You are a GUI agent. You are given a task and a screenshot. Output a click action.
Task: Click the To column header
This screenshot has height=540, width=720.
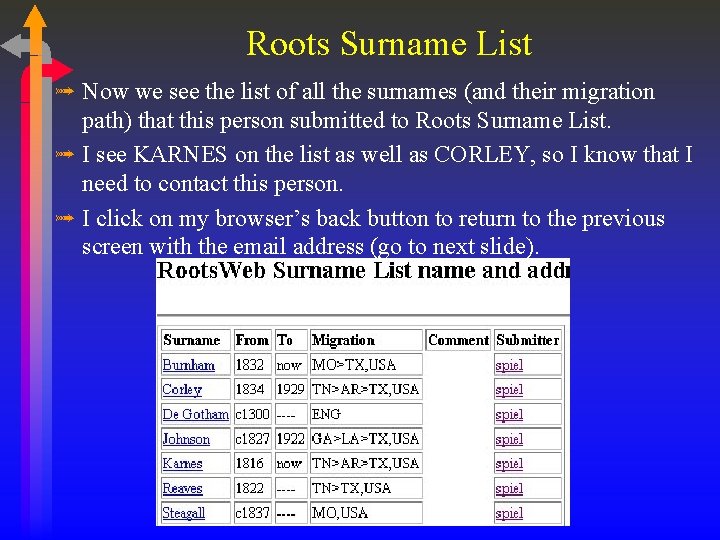[x=291, y=340]
